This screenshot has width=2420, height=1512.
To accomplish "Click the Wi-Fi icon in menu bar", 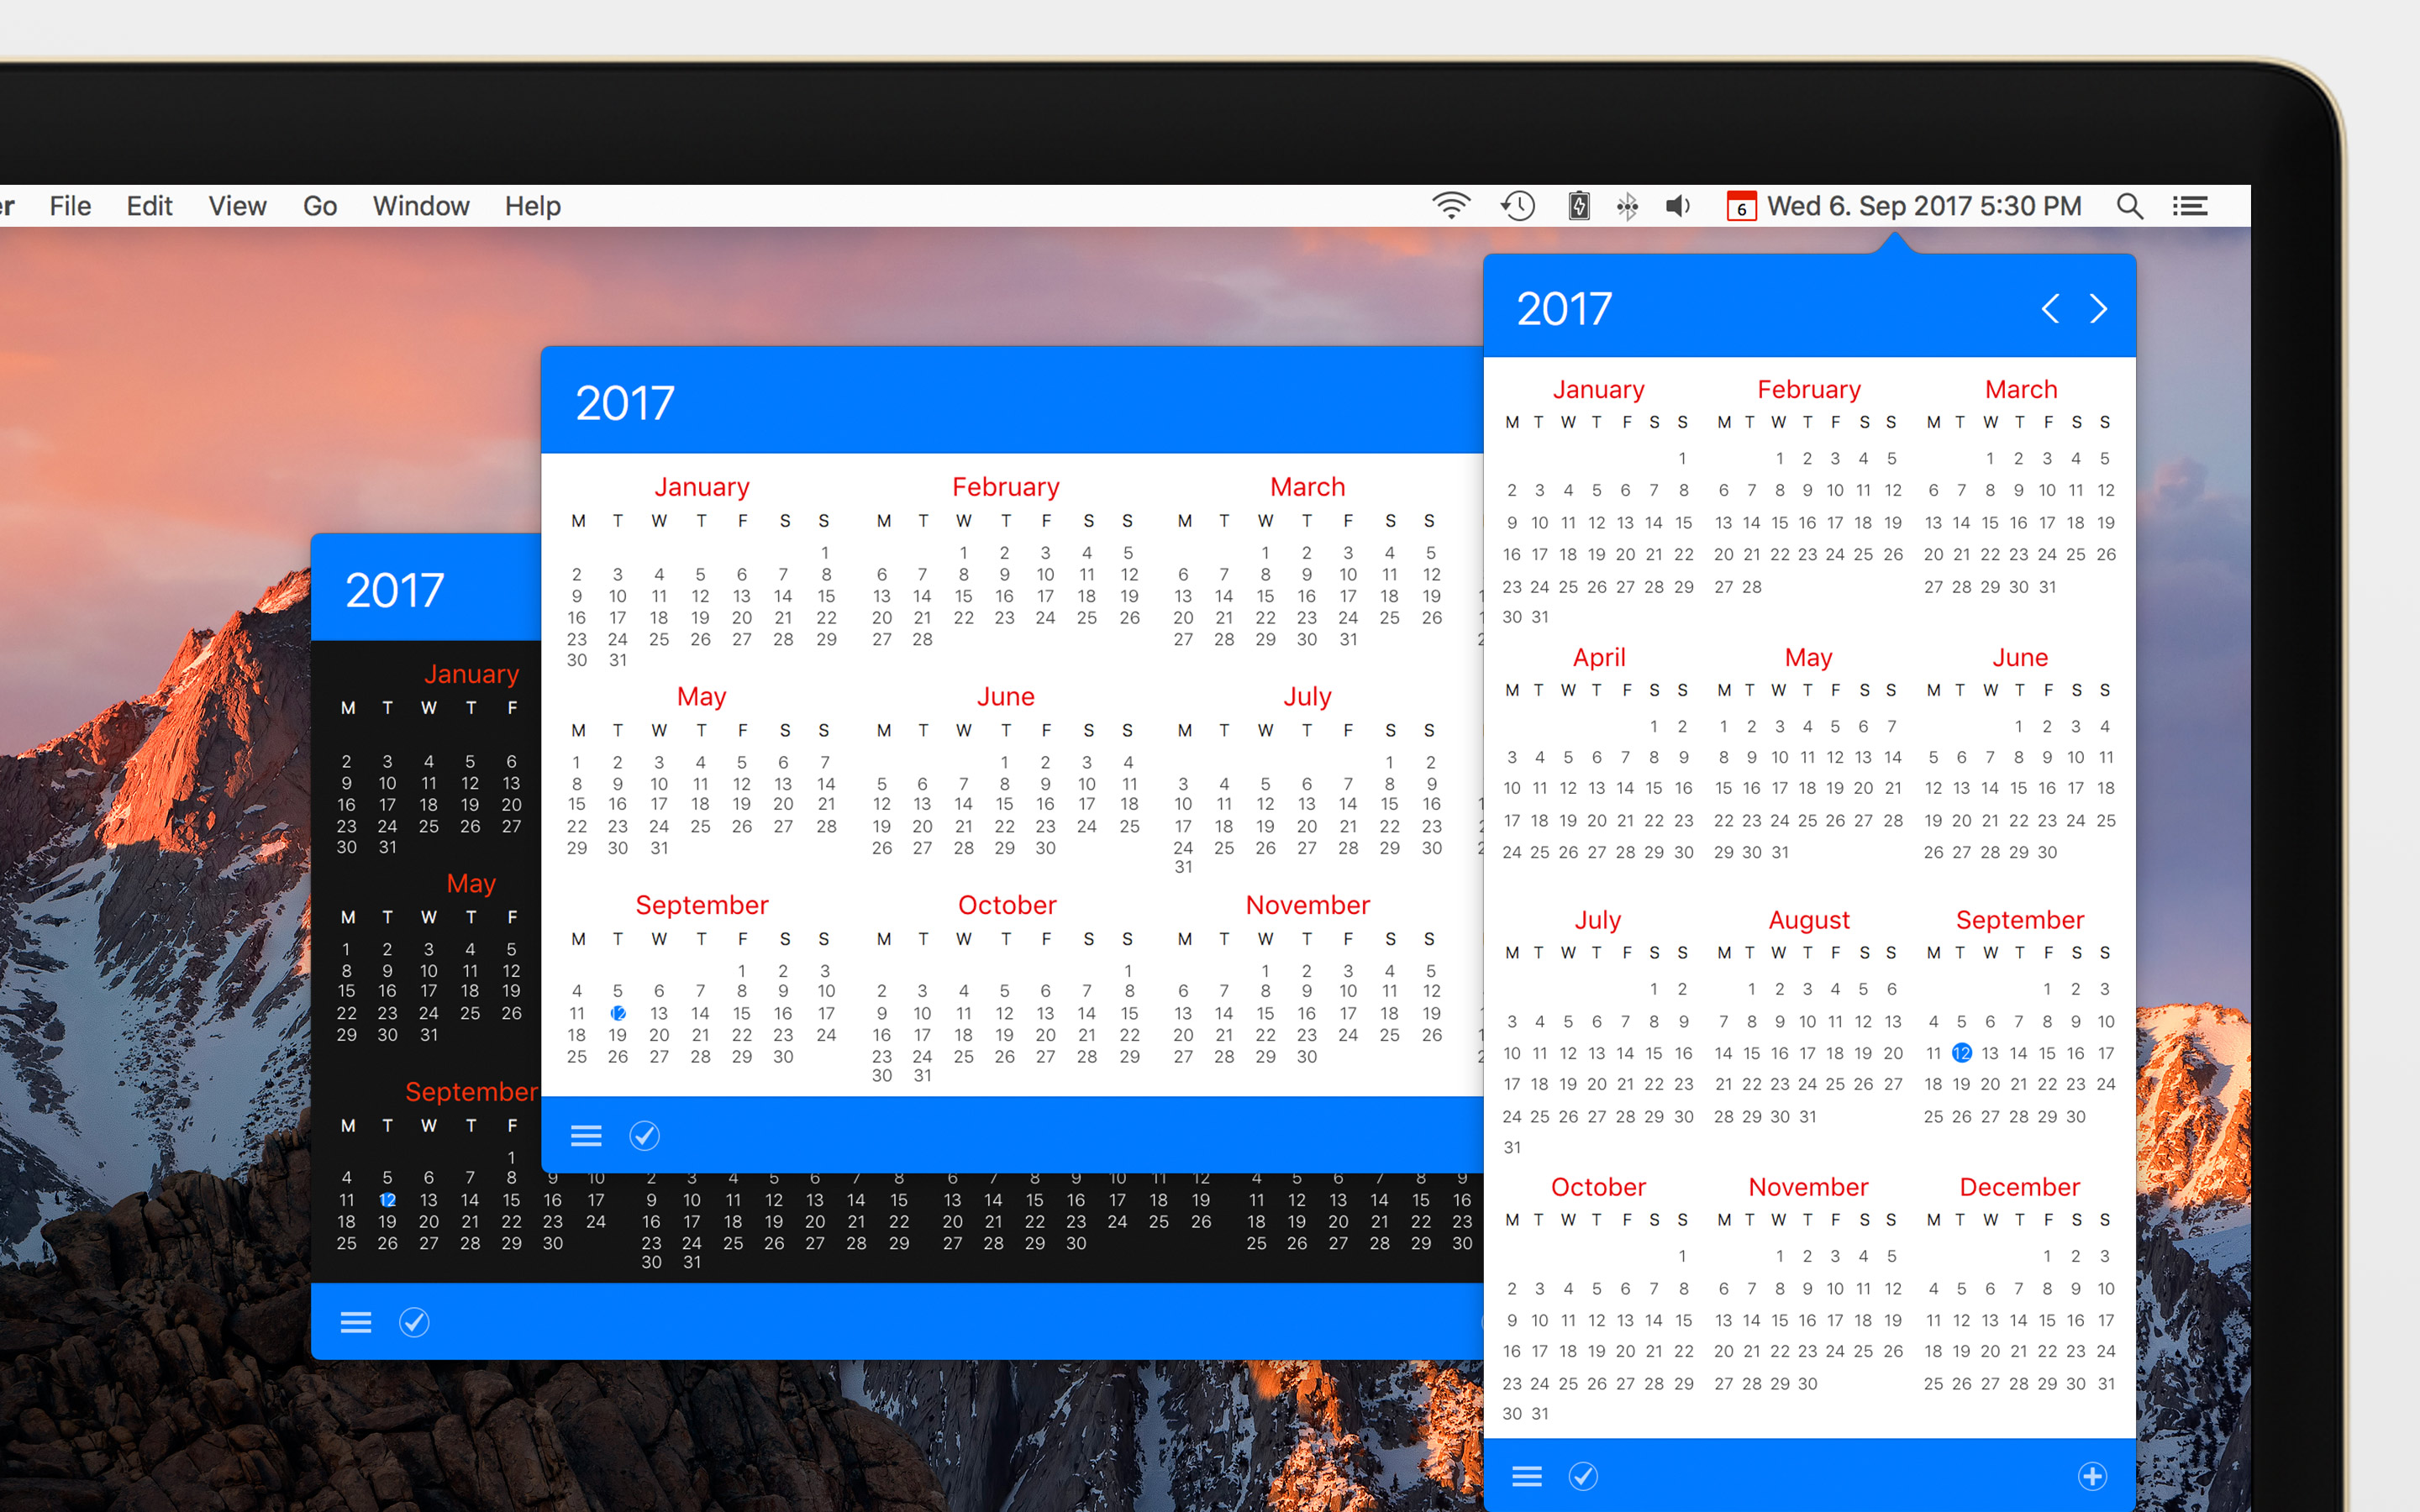I will coord(1453,204).
